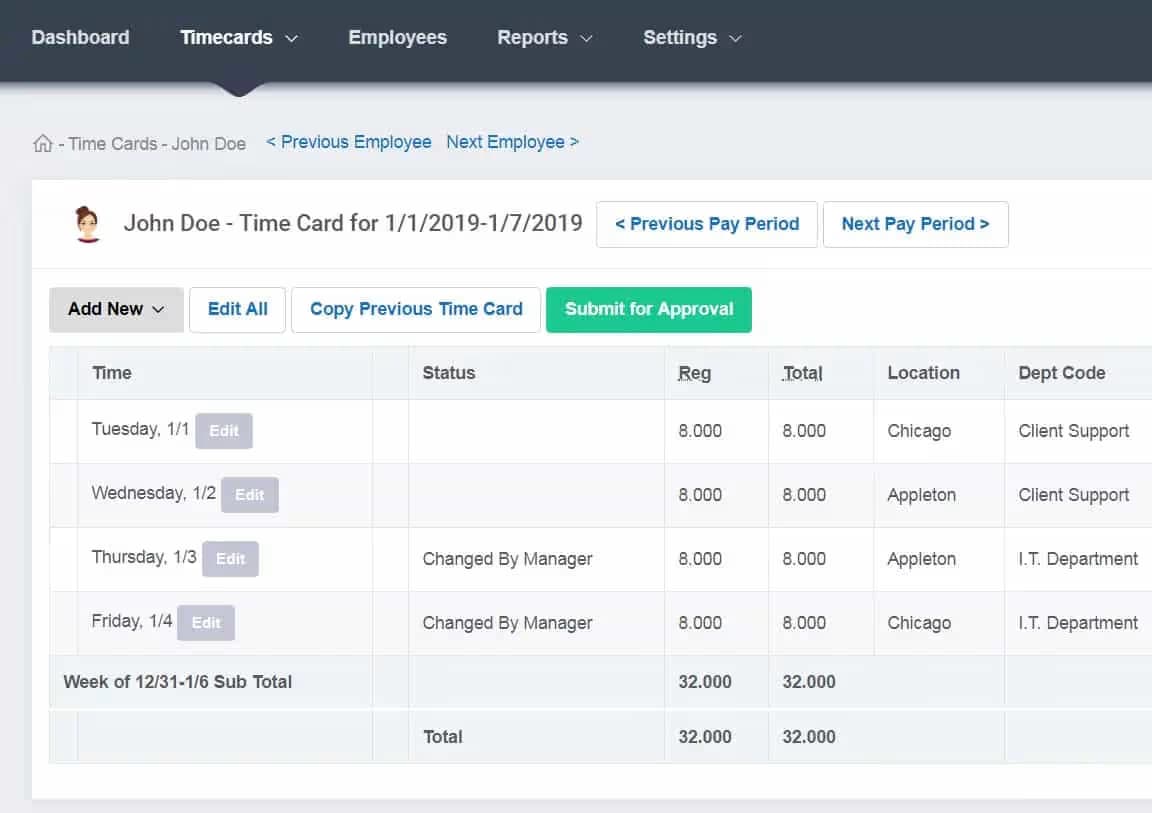The width and height of the screenshot is (1152, 813).
Task: Expand the Settings dropdown
Action: 681,37
